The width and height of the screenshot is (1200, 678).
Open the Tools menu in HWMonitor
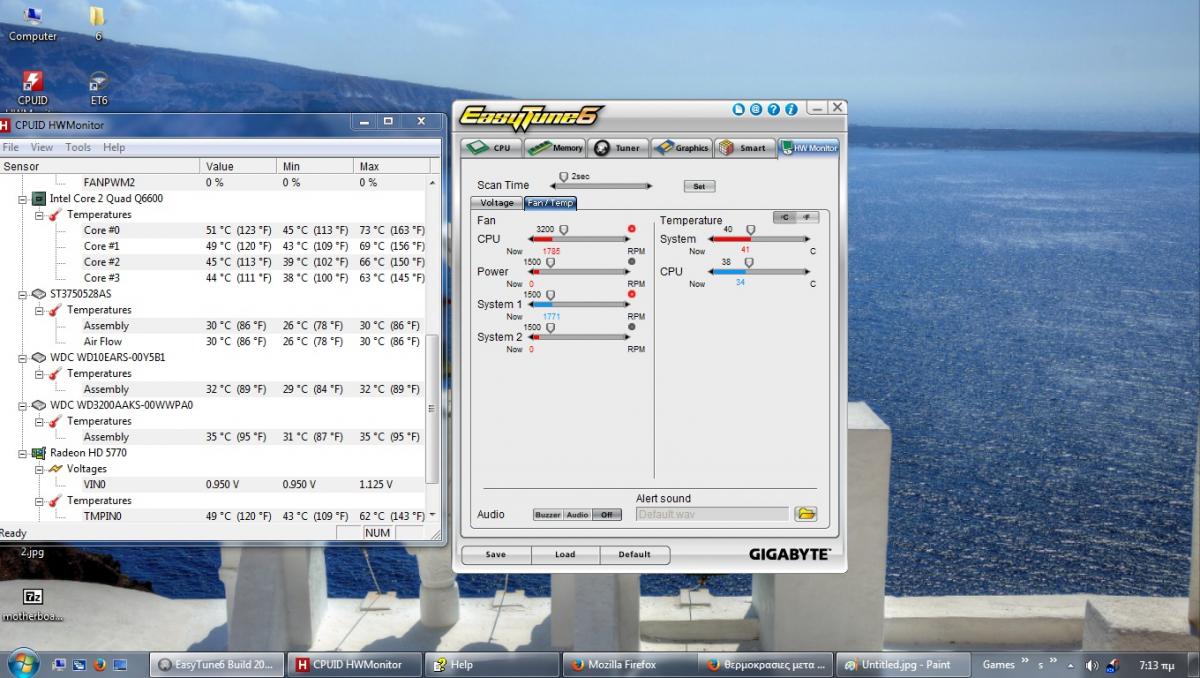click(78, 147)
